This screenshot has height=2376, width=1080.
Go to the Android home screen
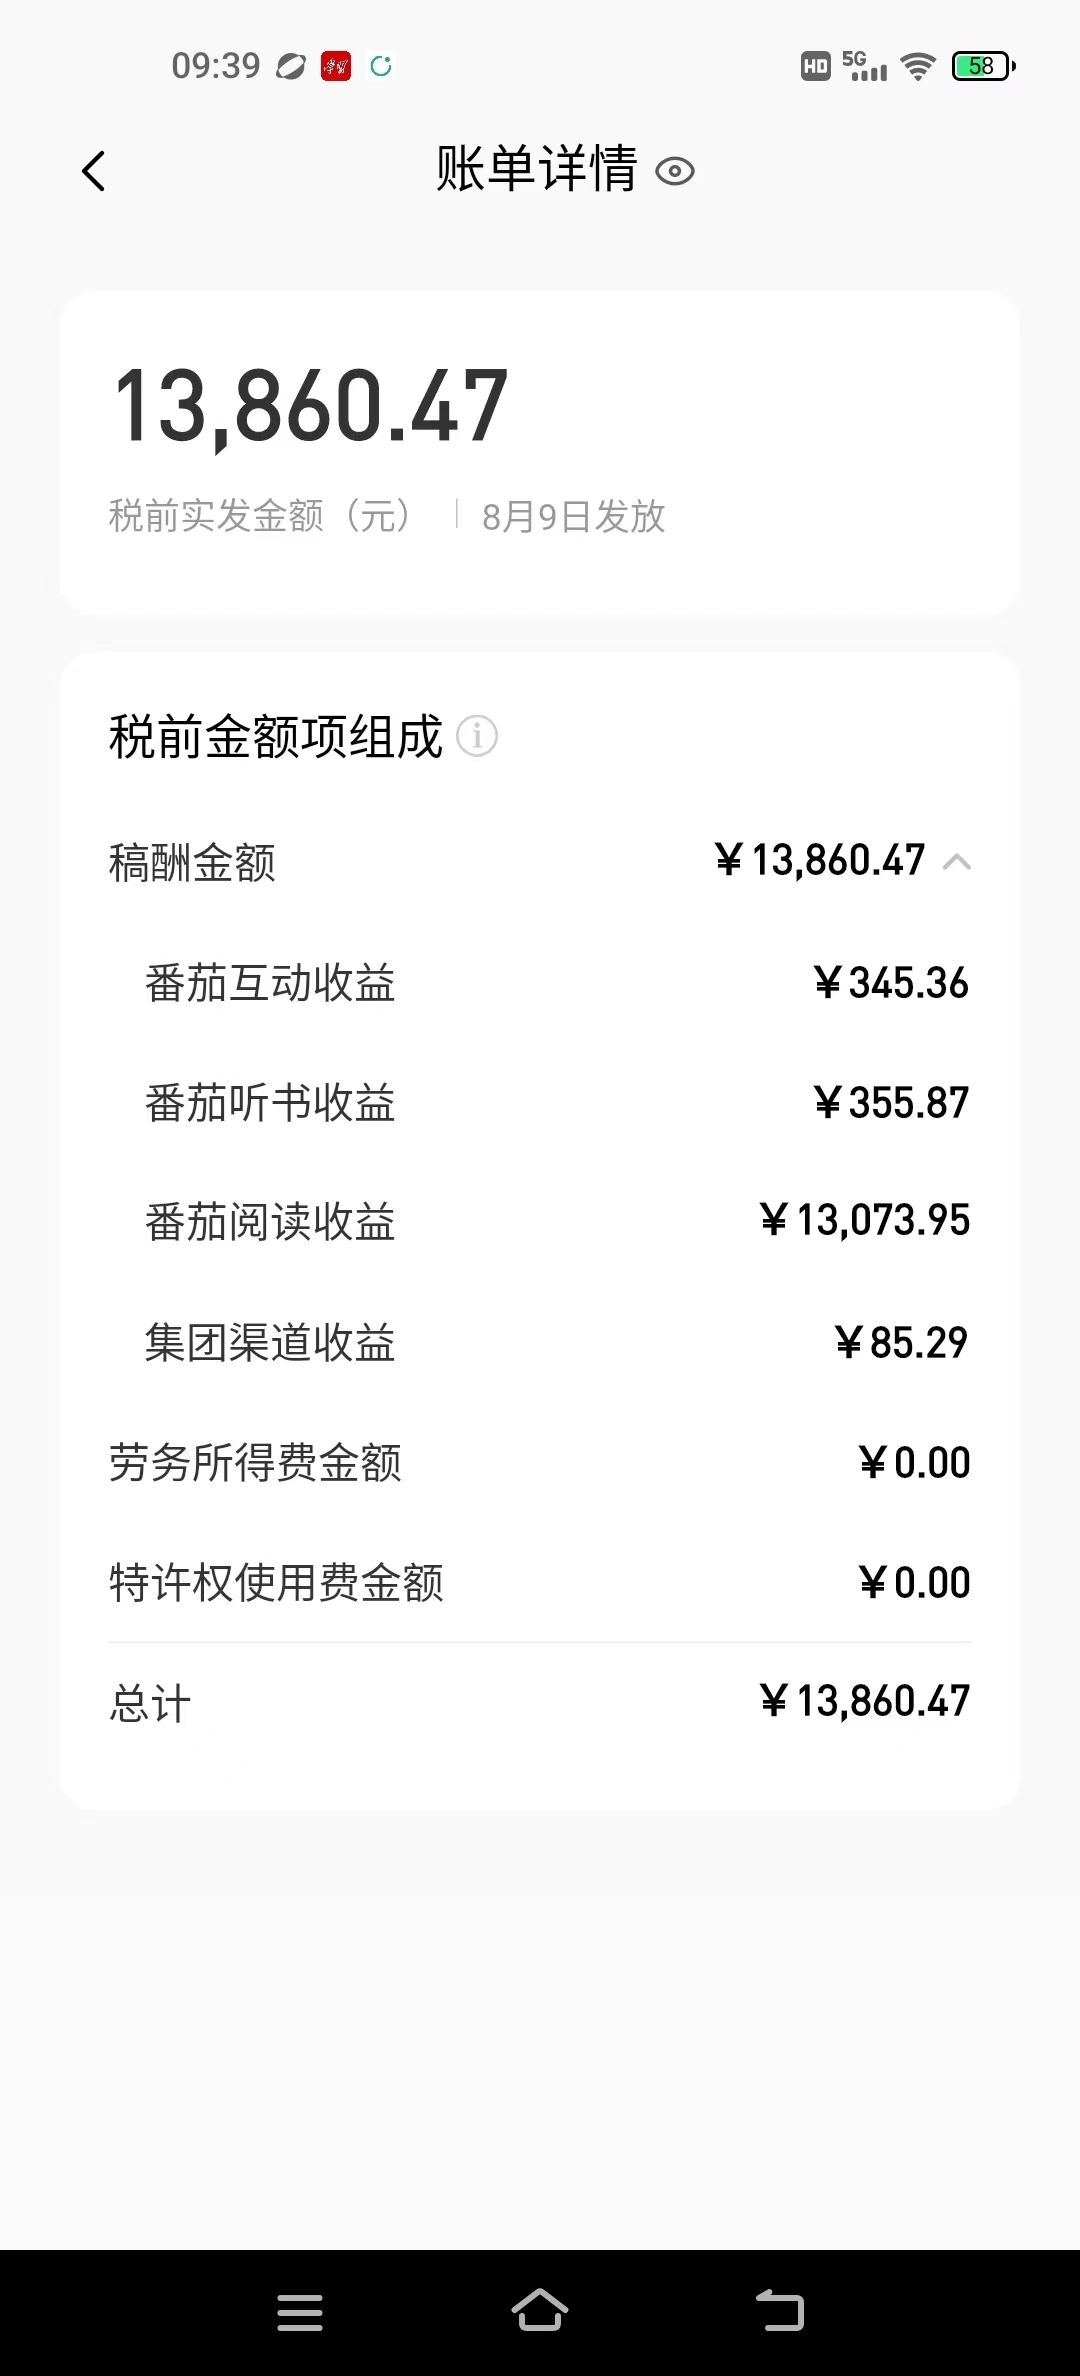[x=540, y=2310]
